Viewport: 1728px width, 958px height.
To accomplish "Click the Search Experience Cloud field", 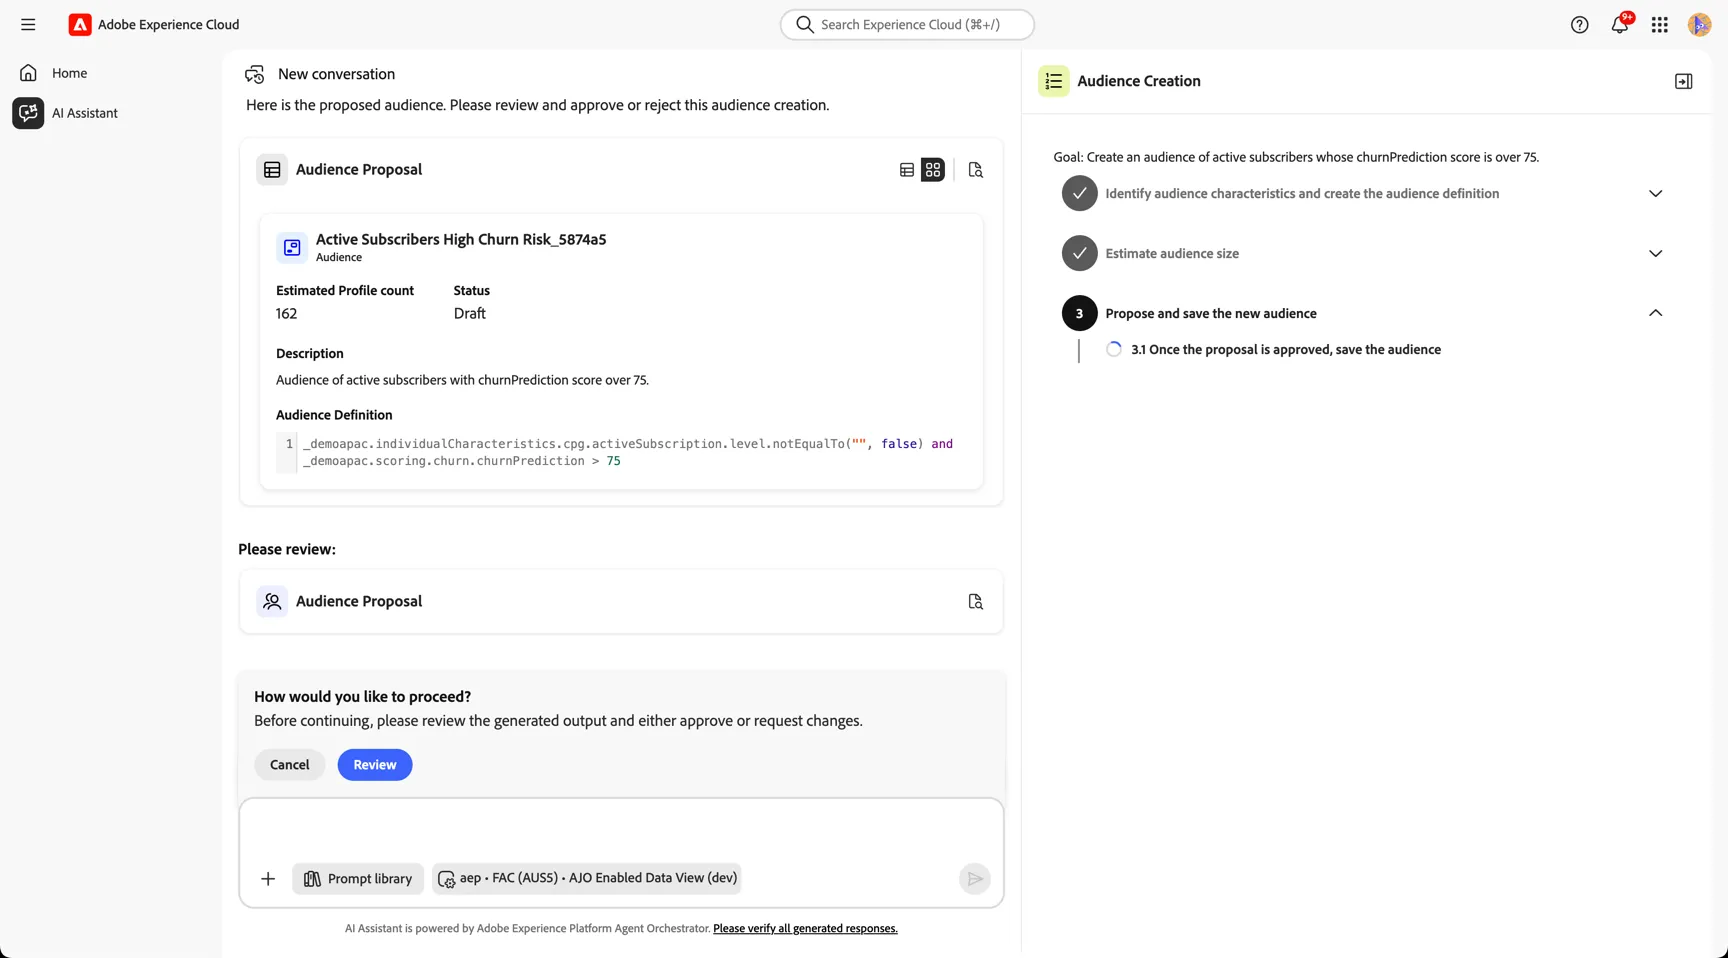I will click(x=907, y=25).
